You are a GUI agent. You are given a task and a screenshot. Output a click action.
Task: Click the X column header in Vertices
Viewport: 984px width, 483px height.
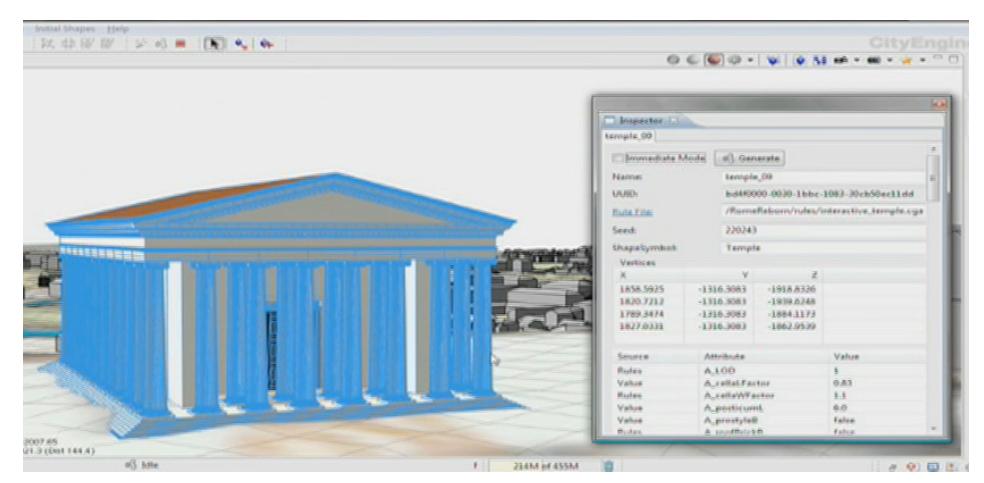[x=648, y=275]
